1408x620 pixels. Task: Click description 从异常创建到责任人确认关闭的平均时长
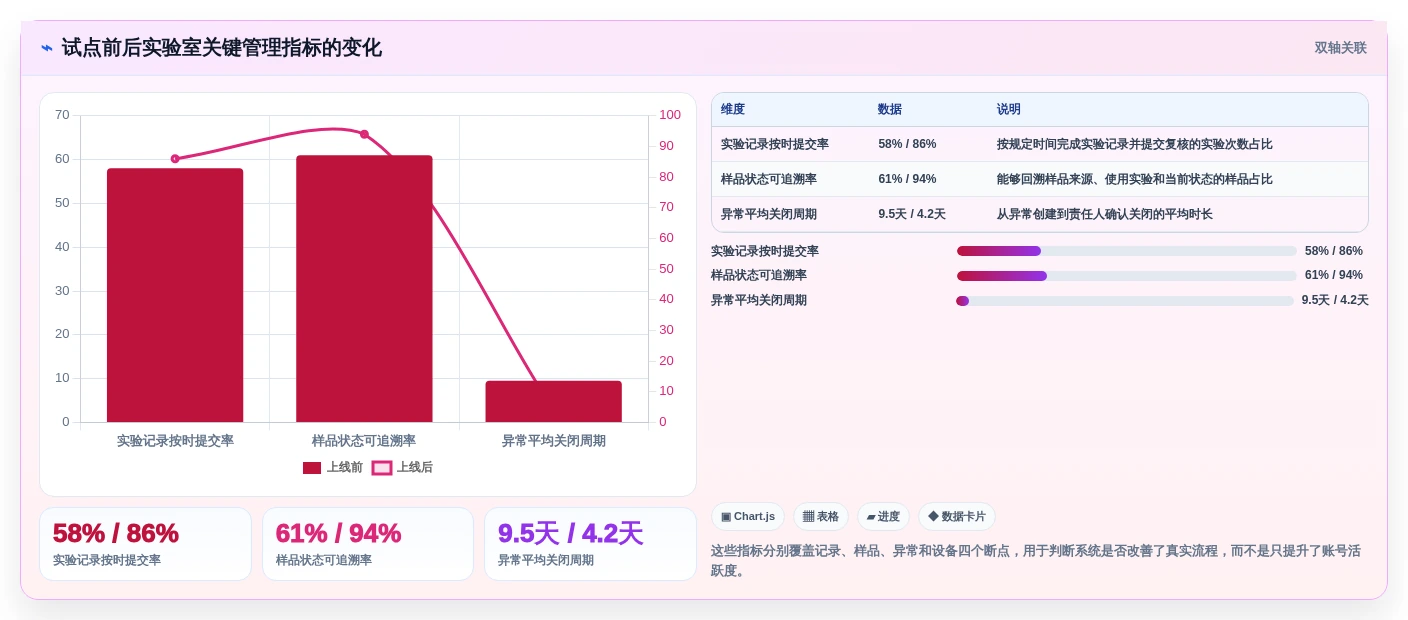[x=1105, y=214]
